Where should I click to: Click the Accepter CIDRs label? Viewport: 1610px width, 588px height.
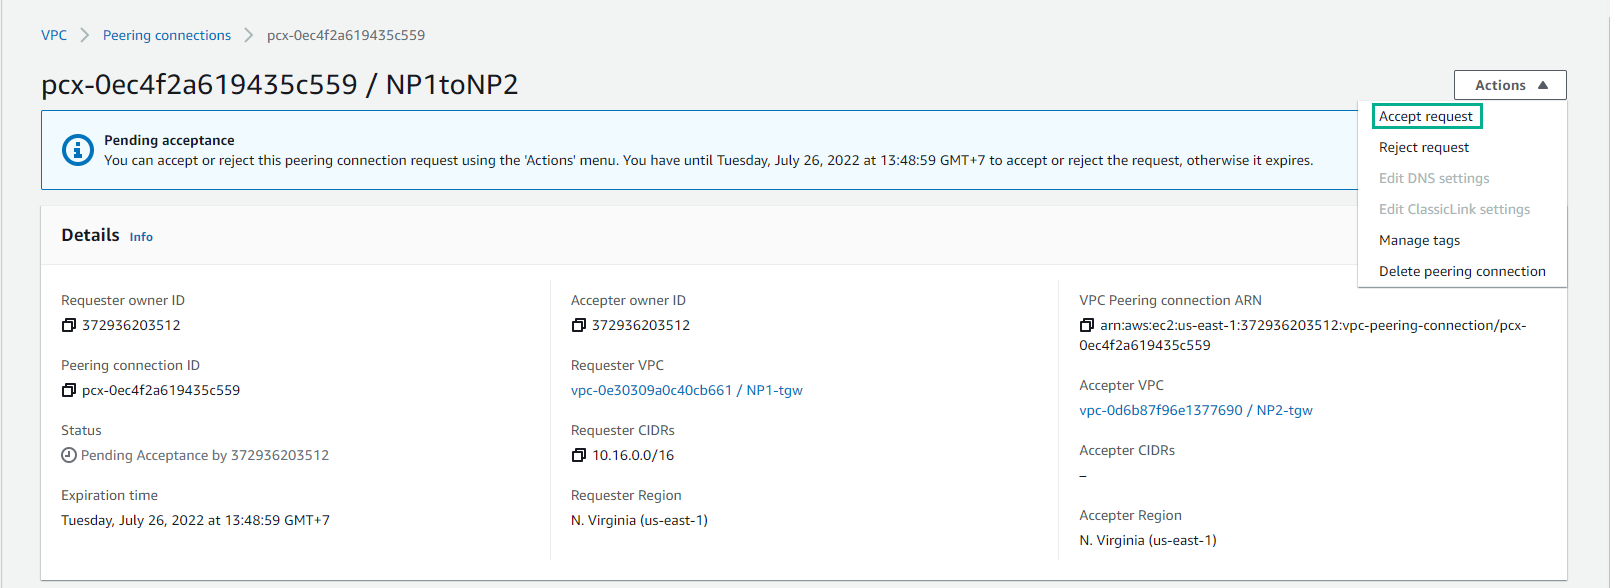click(1127, 450)
